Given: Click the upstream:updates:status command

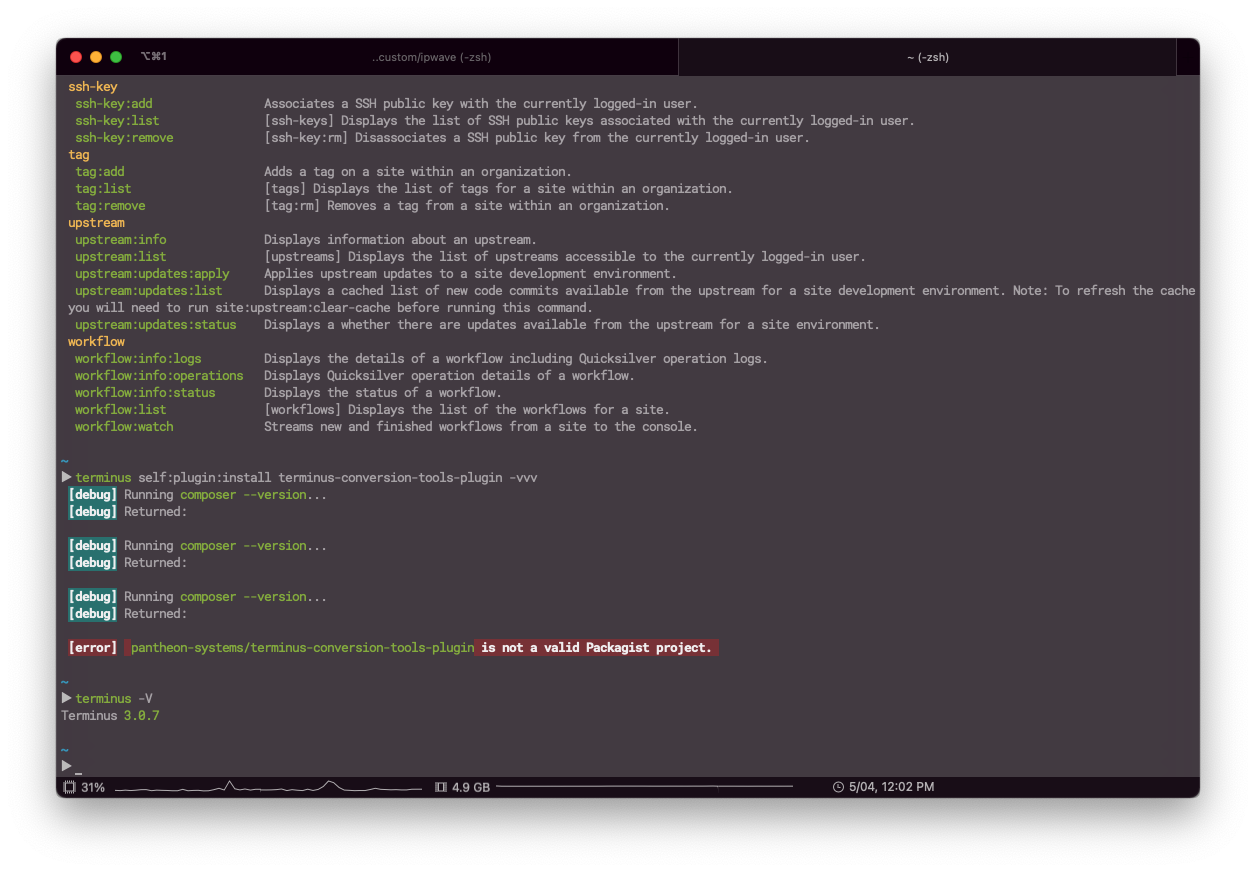Looking at the screenshot, I should pyautogui.click(x=156, y=325).
